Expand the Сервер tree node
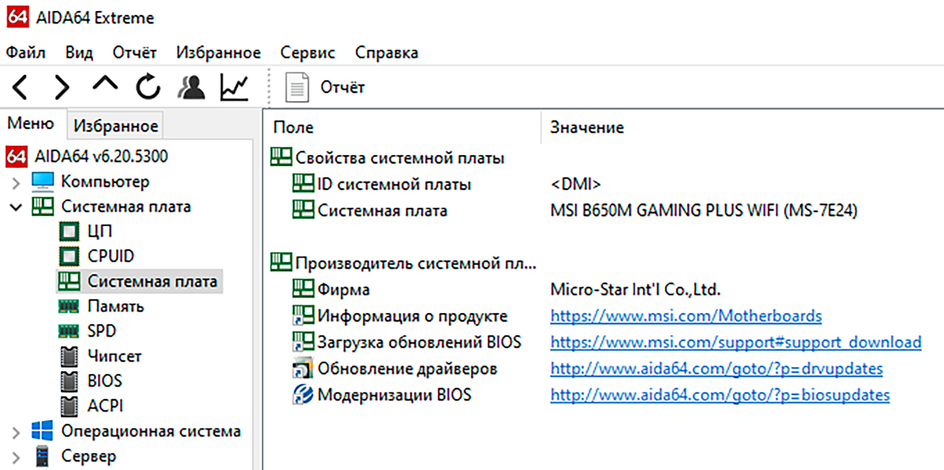 click(x=16, y=457)
